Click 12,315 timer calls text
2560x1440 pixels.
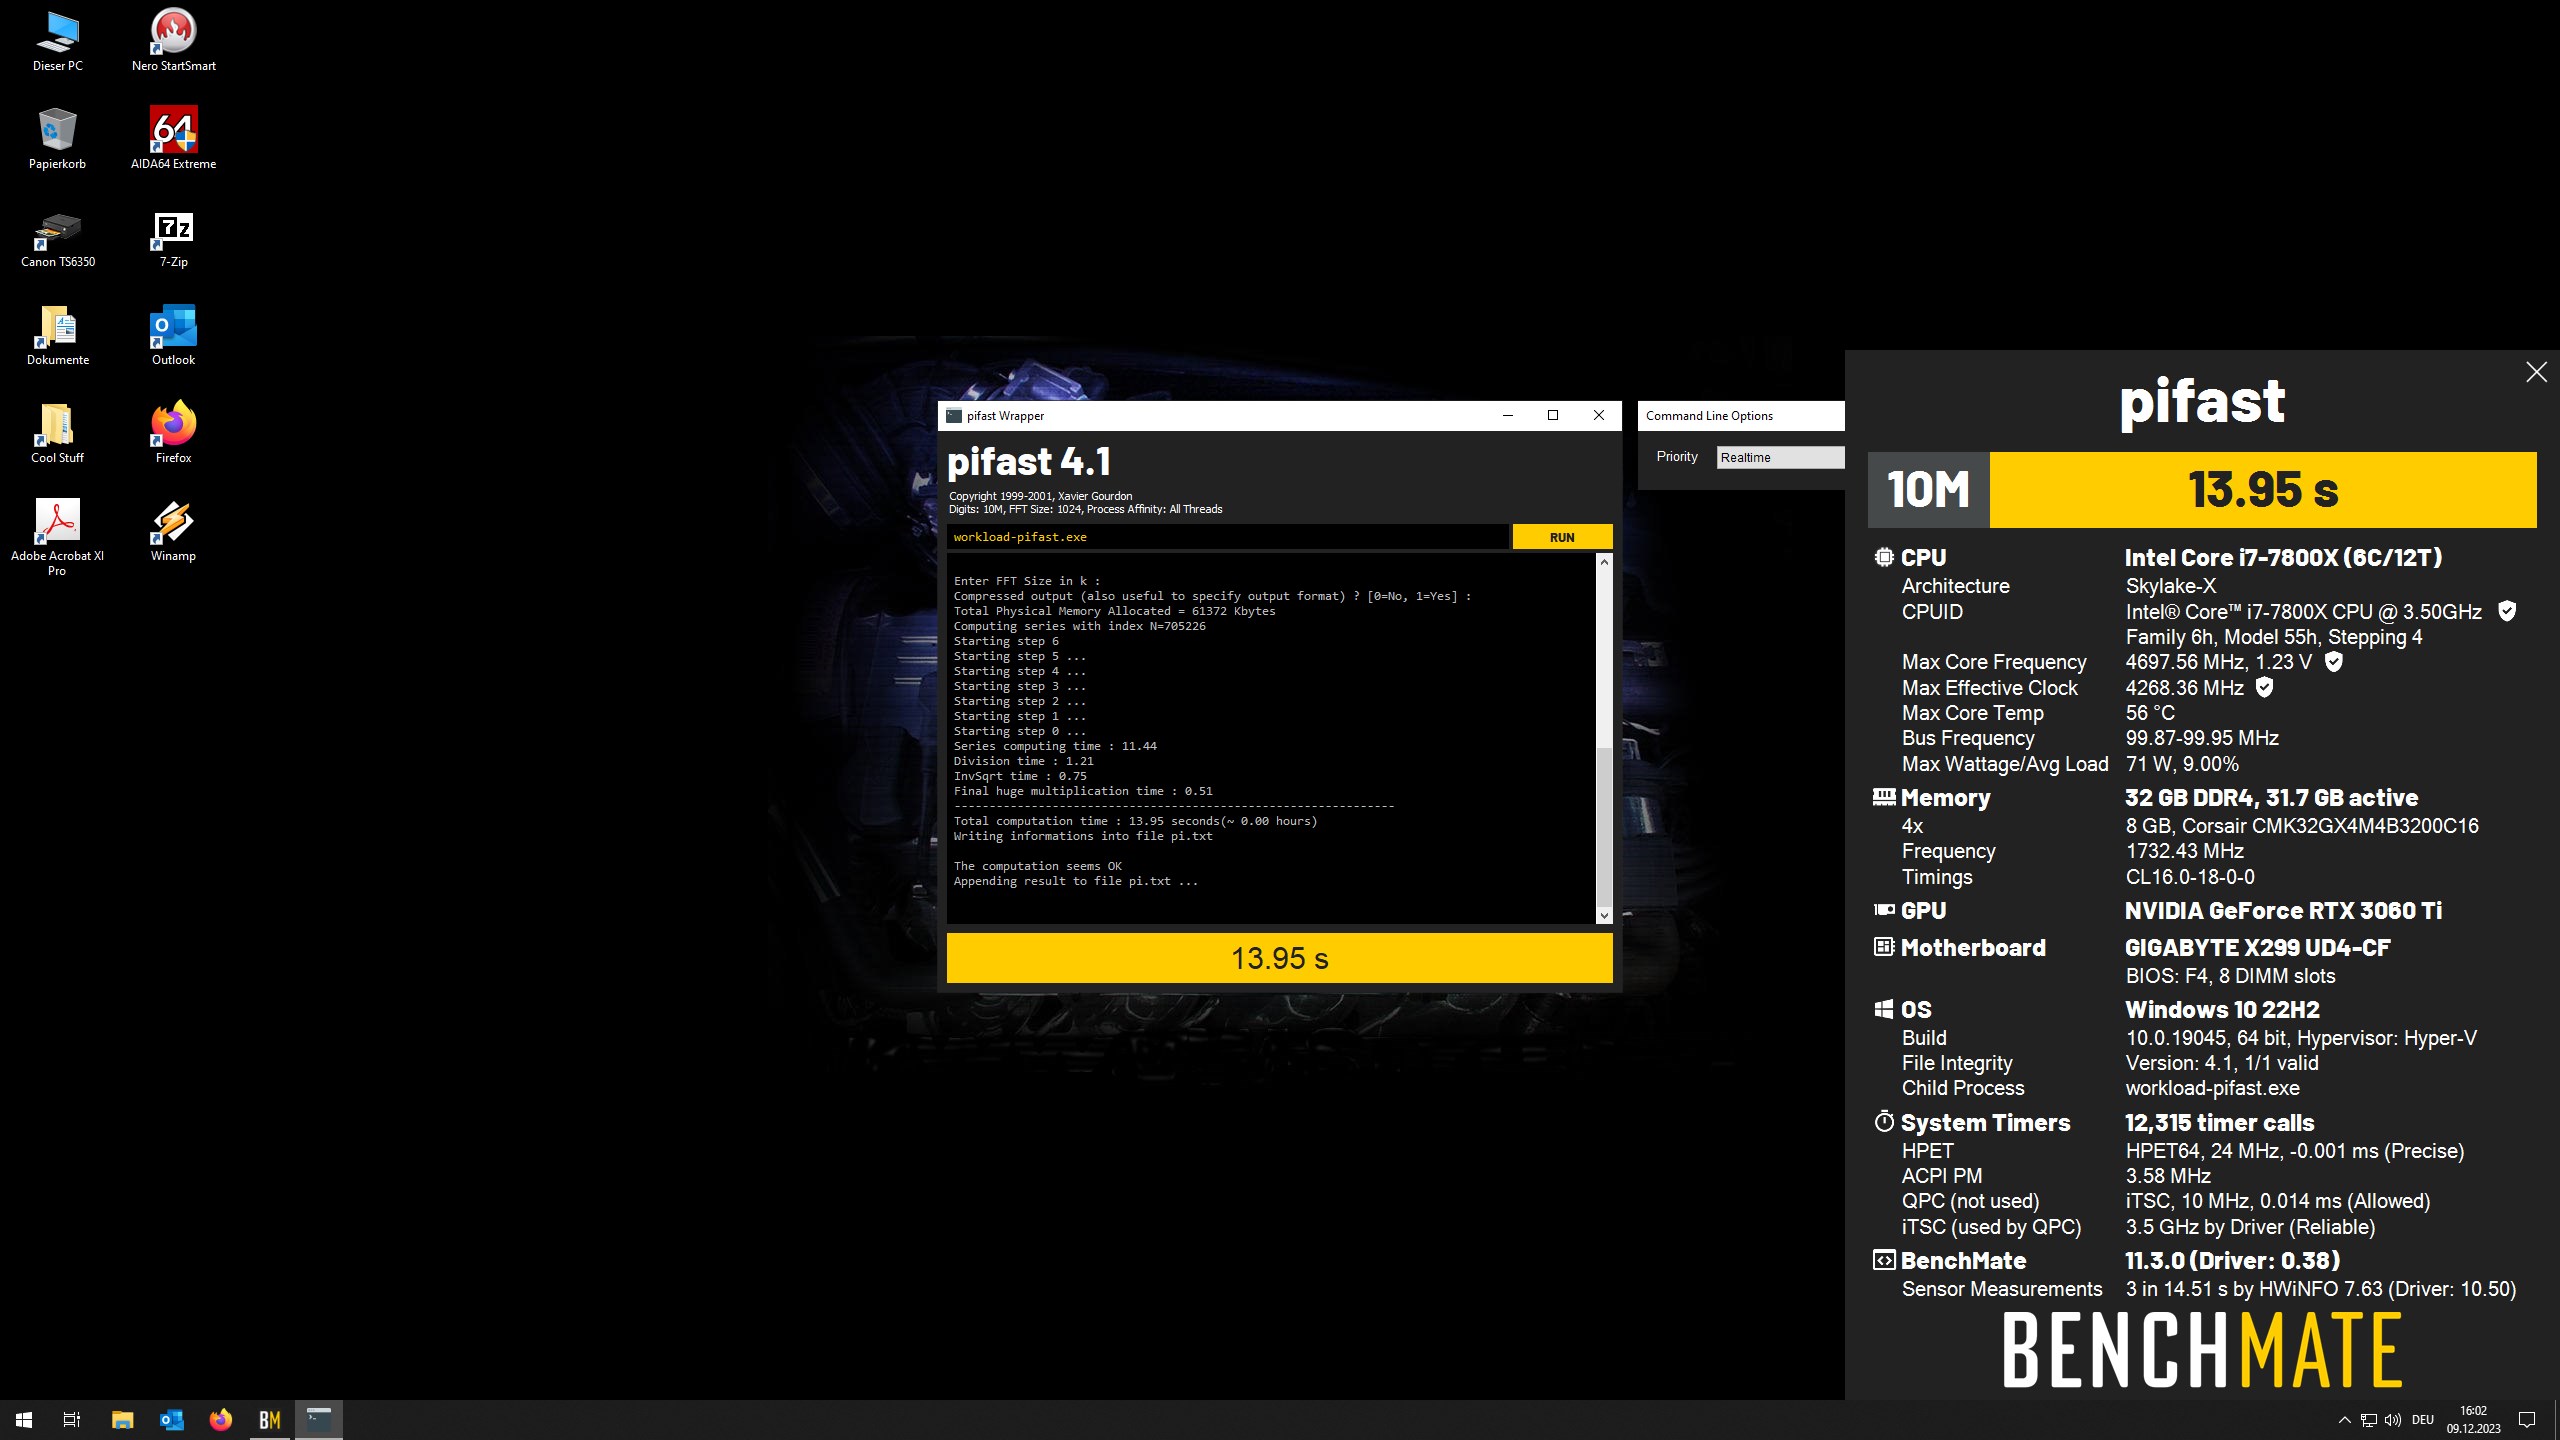pyautogui.click(x=2220, y=1122)
